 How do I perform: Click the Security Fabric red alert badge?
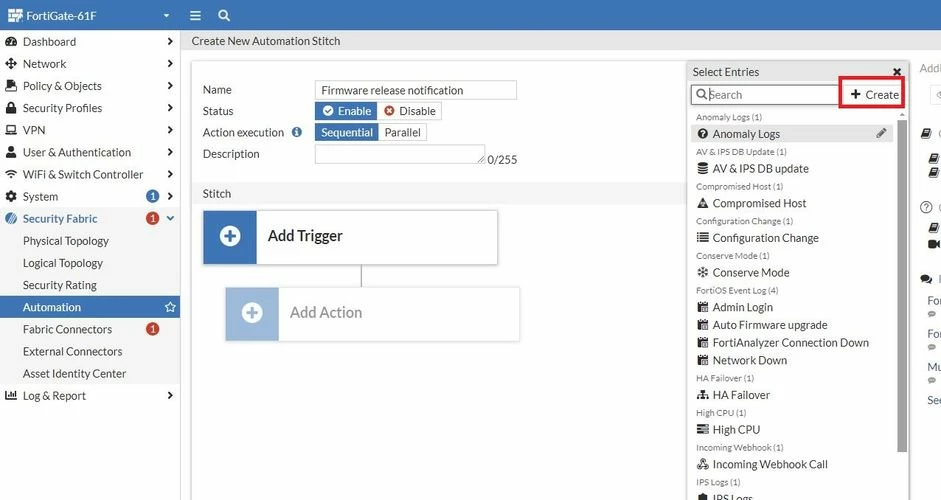click(152, 218)
